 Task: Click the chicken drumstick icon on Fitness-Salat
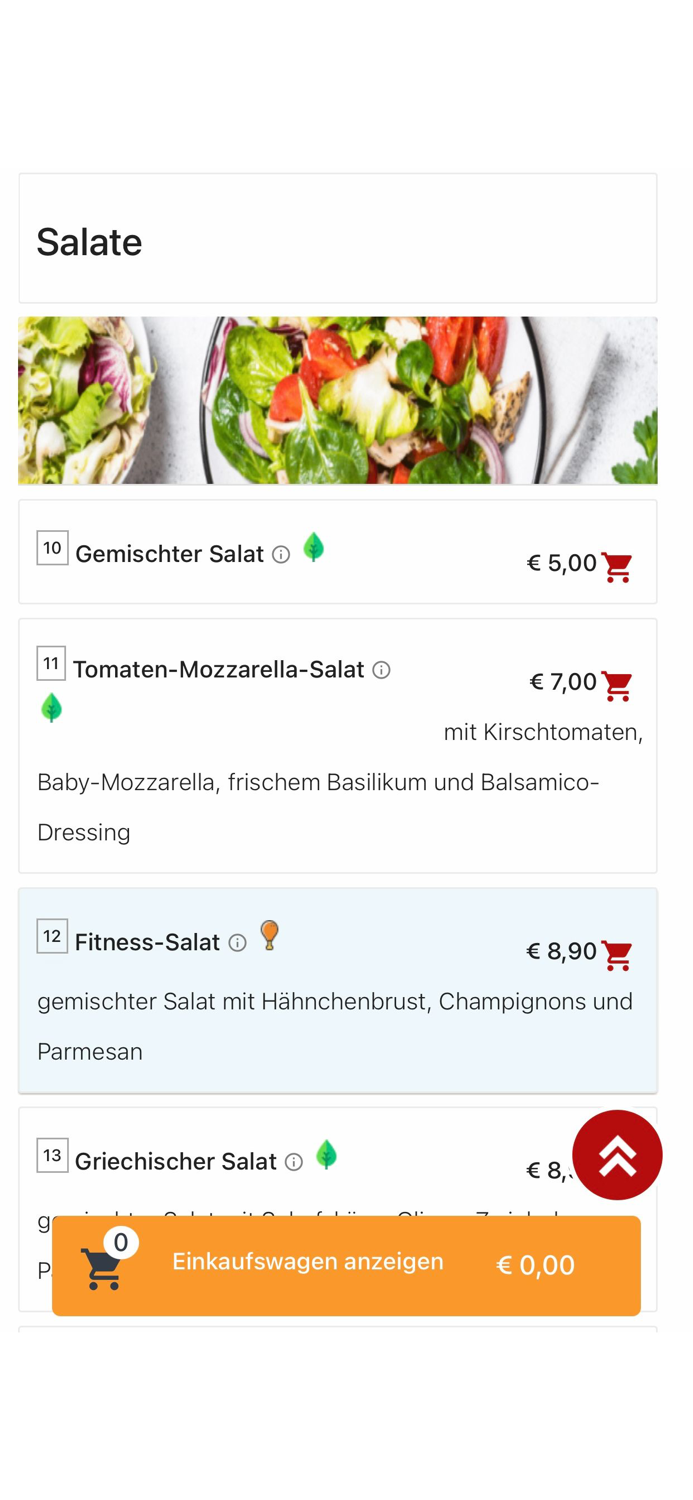[x=269, y=935]
